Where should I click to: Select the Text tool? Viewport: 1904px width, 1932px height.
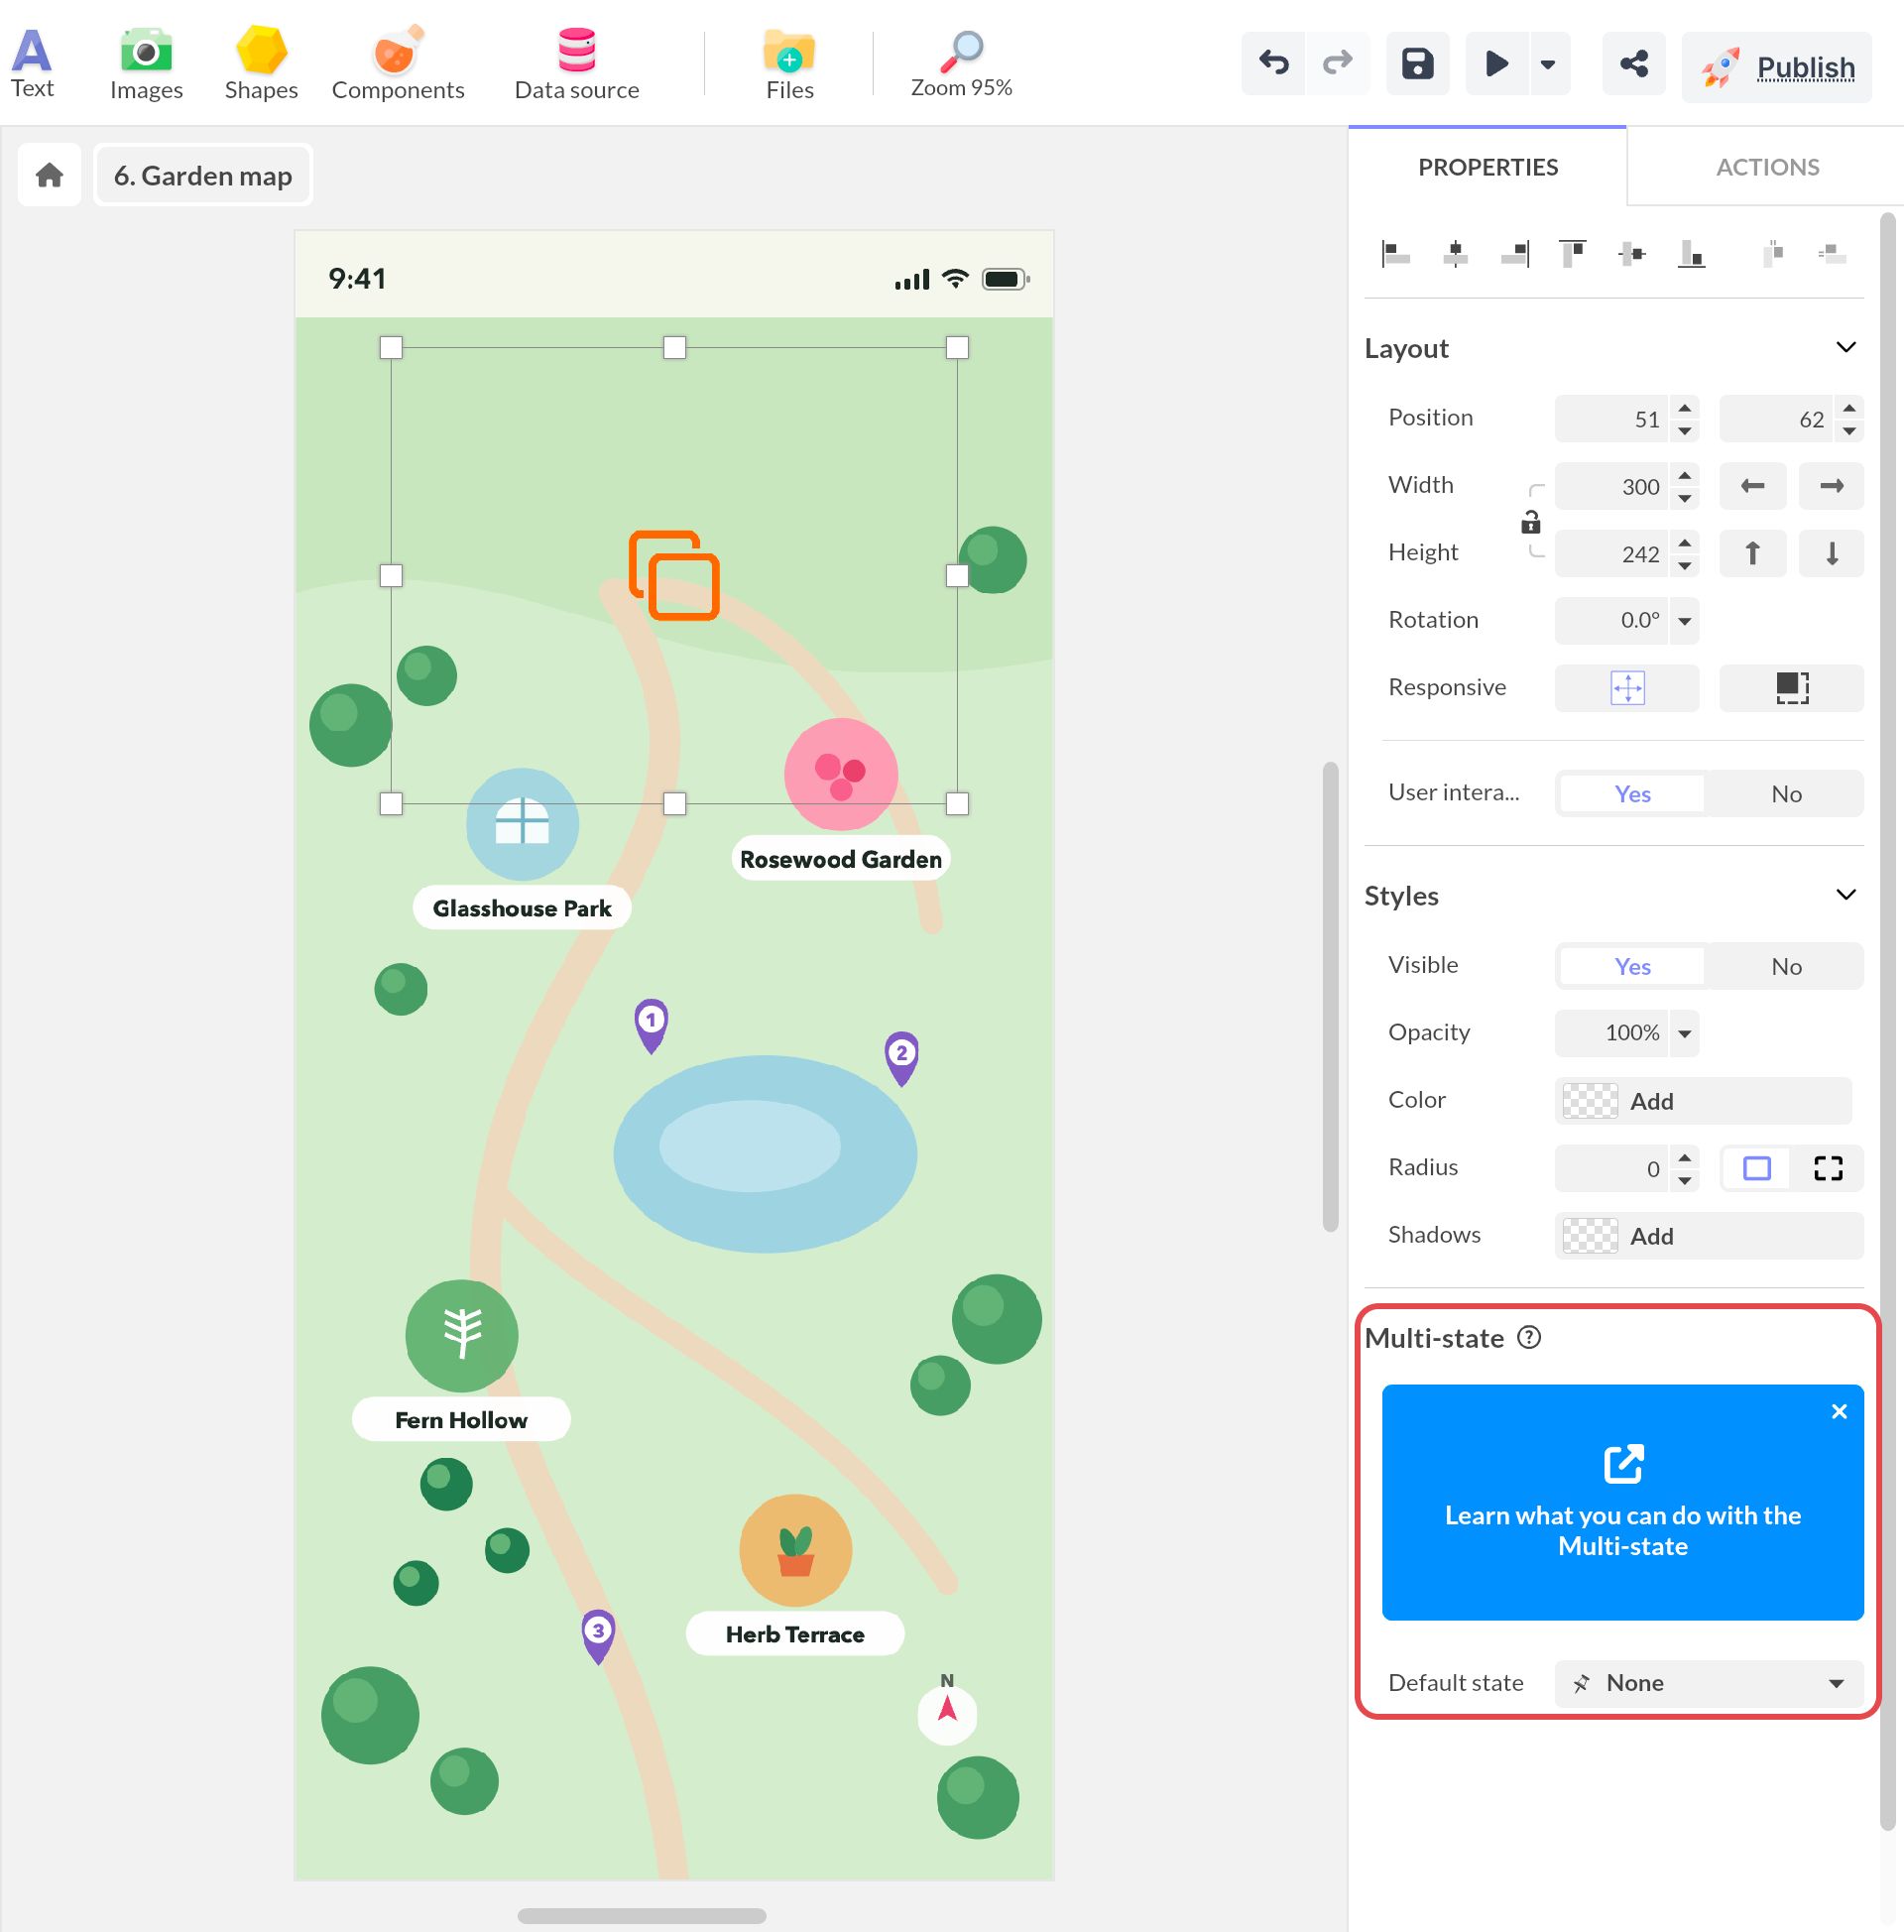coord(32,64)
